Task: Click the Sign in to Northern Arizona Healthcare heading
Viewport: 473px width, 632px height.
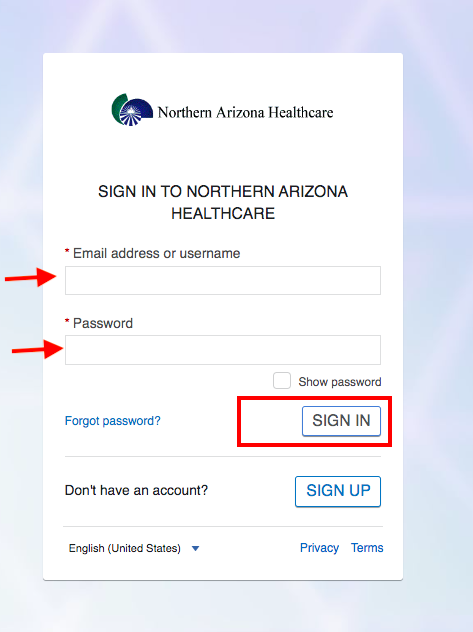Action: click(x=223, y=202)
